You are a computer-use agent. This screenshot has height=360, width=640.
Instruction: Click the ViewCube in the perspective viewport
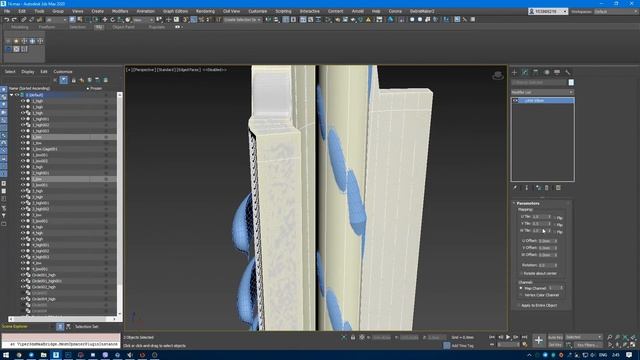coord(498,75)
